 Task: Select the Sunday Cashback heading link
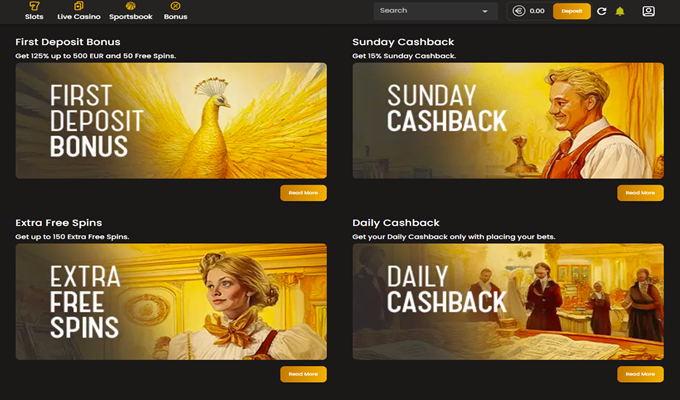403,42
